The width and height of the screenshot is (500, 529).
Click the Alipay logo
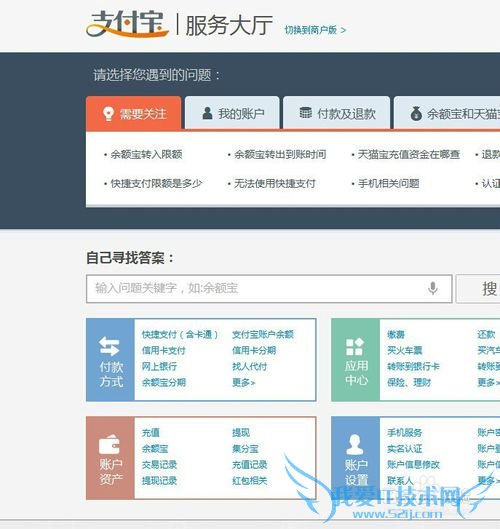[x=128, y=24]
